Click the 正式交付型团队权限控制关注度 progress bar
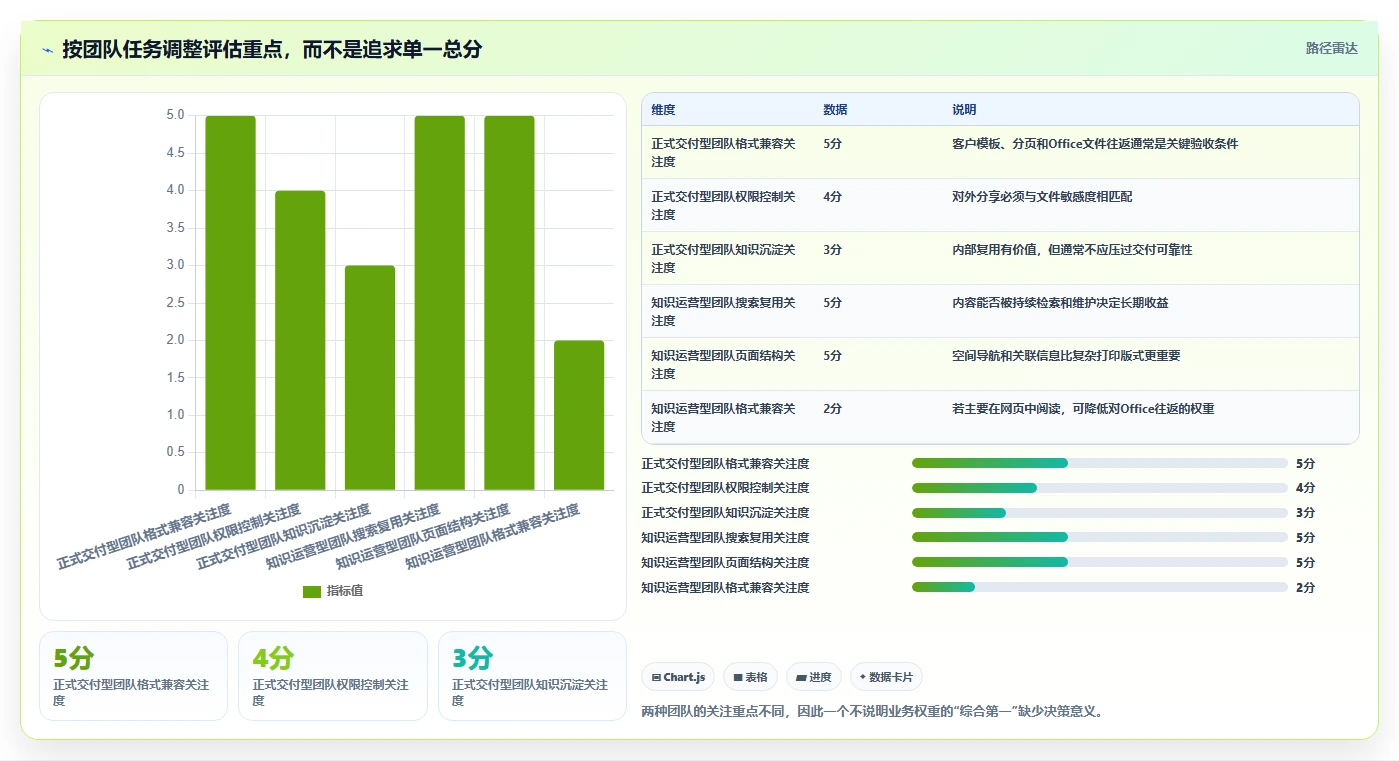Image resolution: width=1399 pixels, height=761 pixels. tap(1099, 488)
